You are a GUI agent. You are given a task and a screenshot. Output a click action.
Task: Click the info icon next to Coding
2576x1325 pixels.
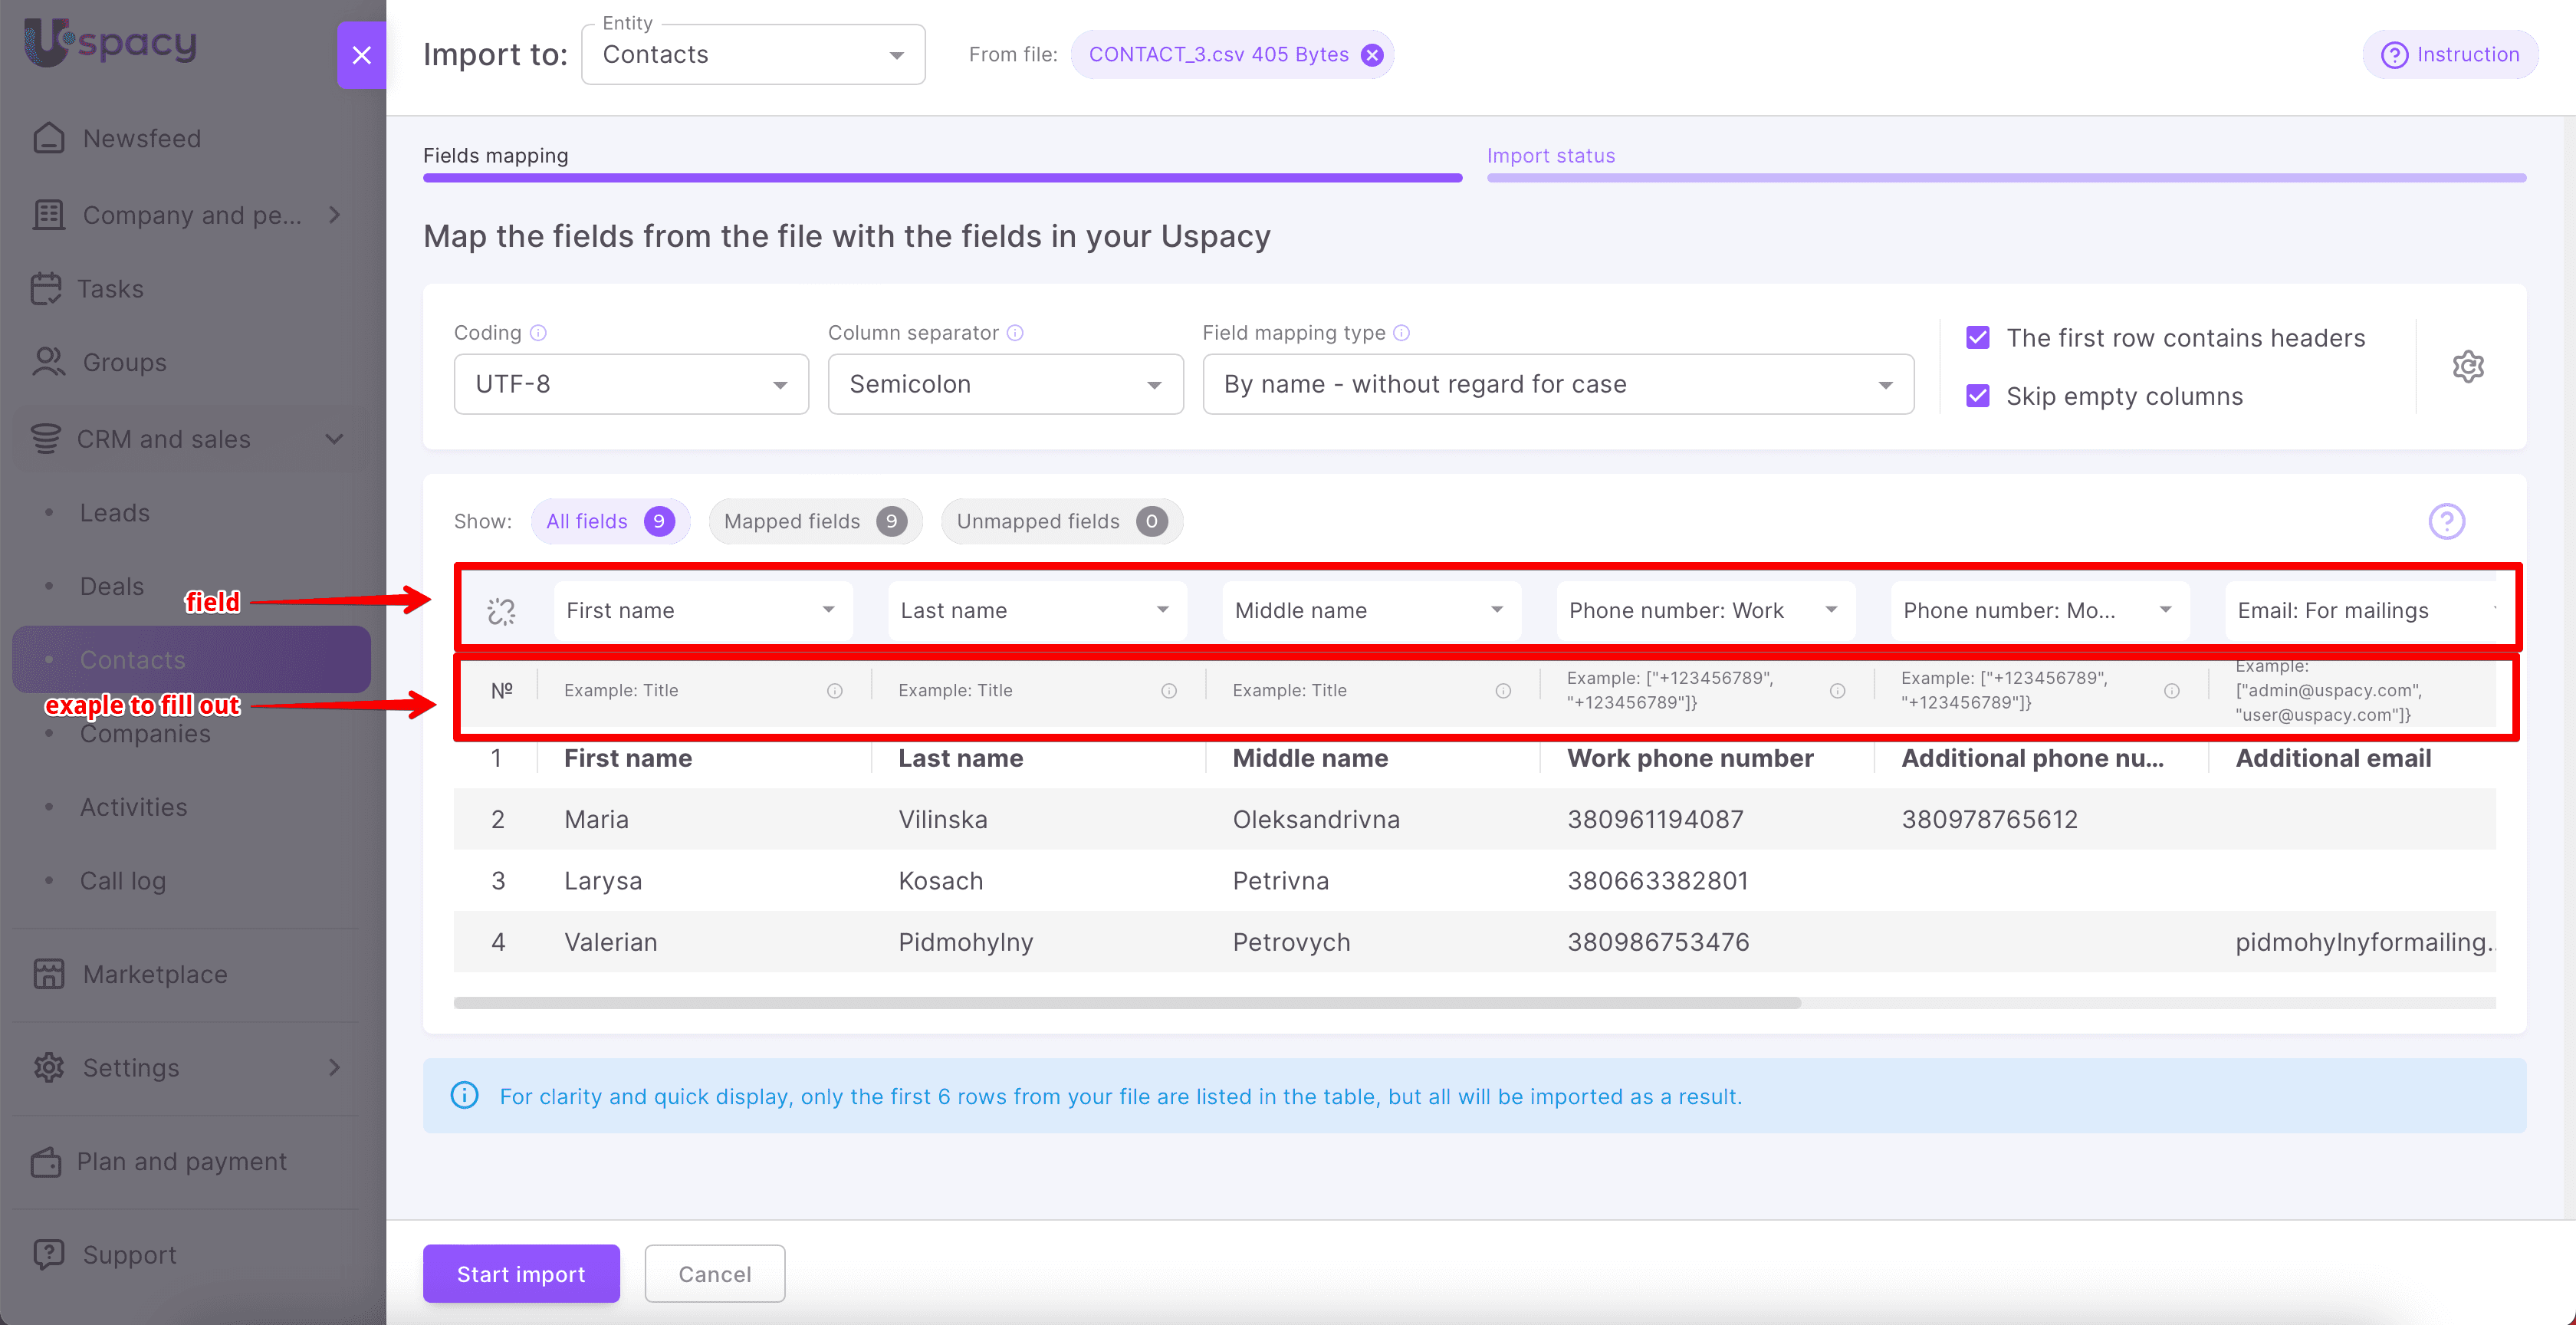click(538, 333)
